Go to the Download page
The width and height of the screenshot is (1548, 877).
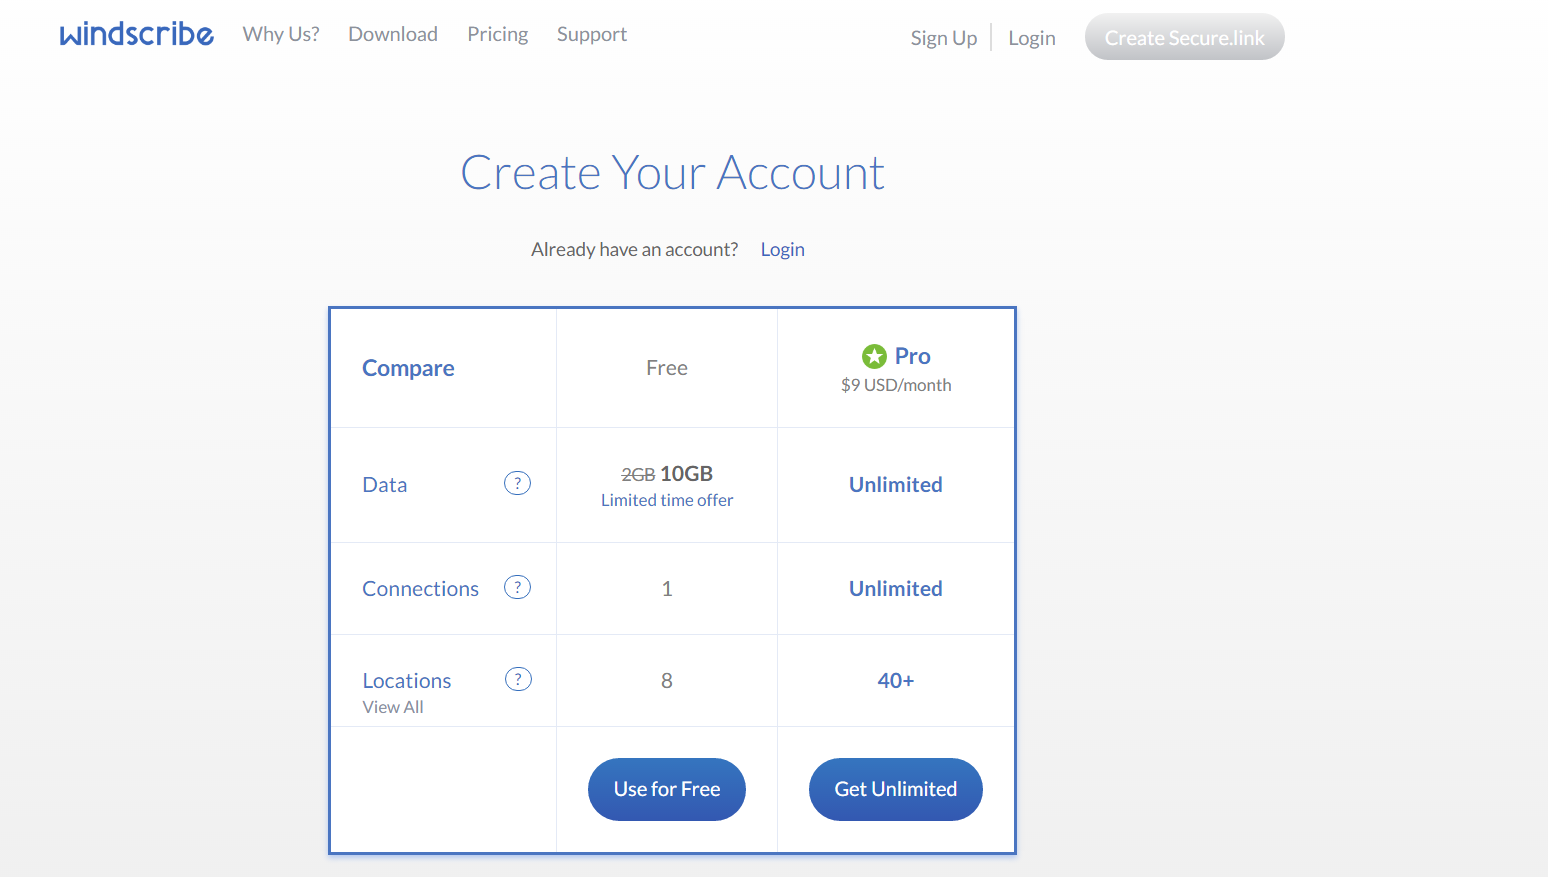pyautogui.click(x=393, y=34)
